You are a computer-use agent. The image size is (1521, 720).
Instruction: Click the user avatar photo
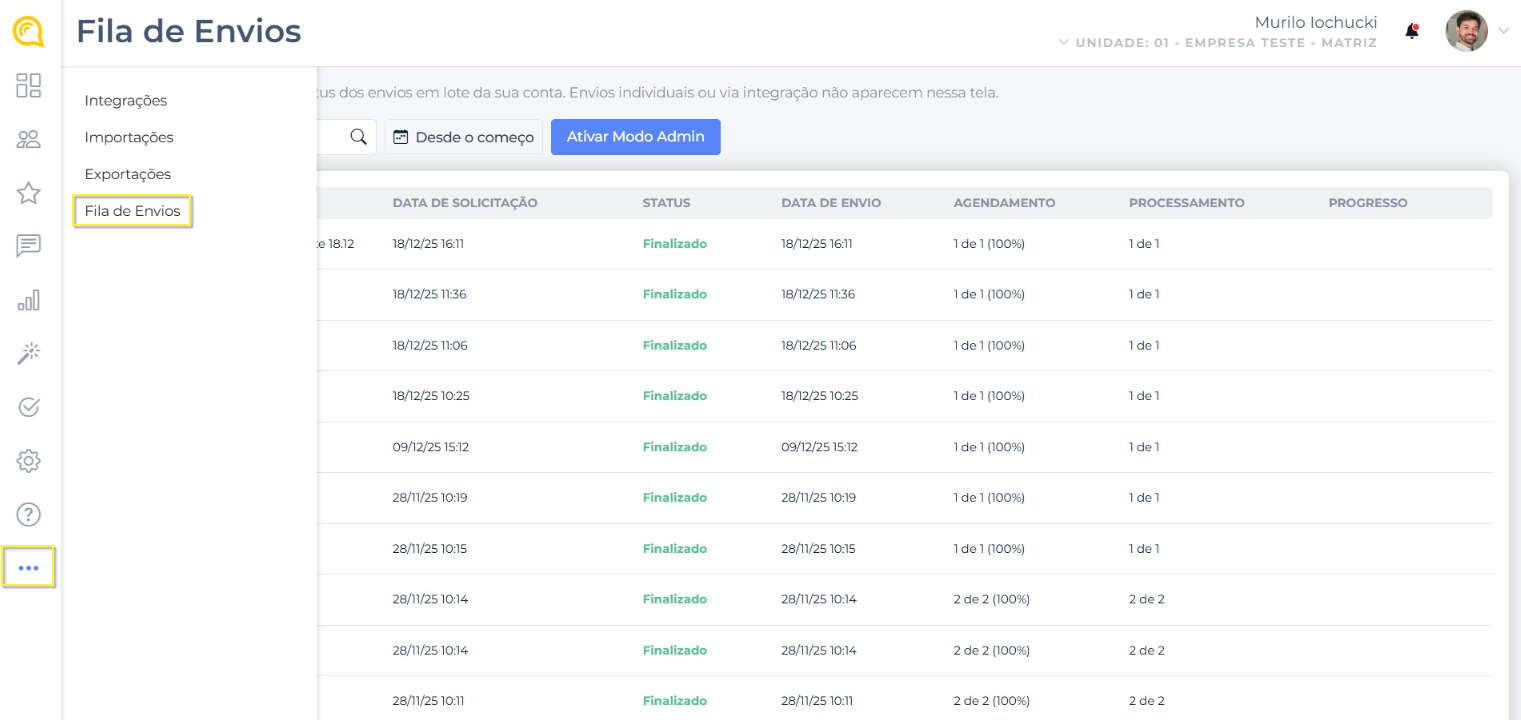(x=1466, y=31)
